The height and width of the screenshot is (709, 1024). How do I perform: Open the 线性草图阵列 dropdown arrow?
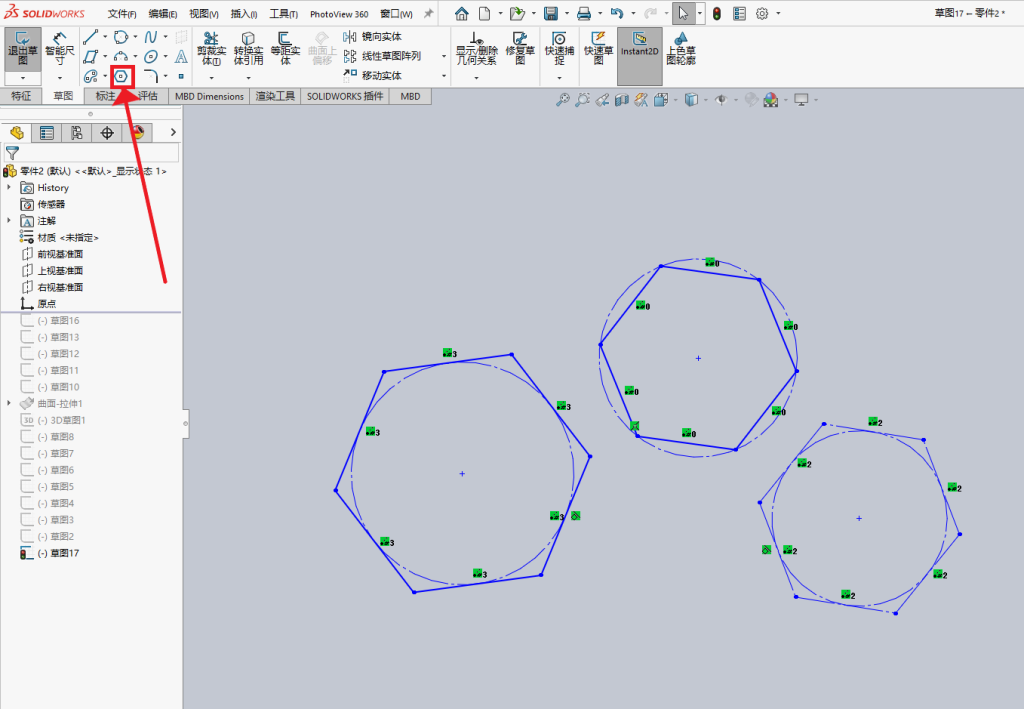[444, 57]
